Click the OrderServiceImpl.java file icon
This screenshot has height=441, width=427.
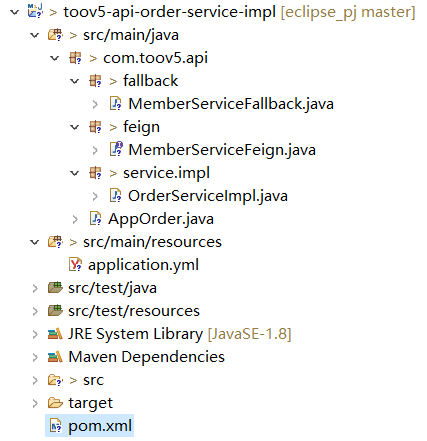115,196
